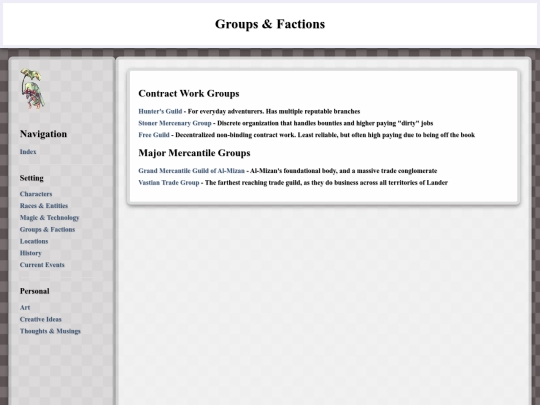Click the Personal section heading
The height and width of the screenshot is (405, 540).
[34, 291]
